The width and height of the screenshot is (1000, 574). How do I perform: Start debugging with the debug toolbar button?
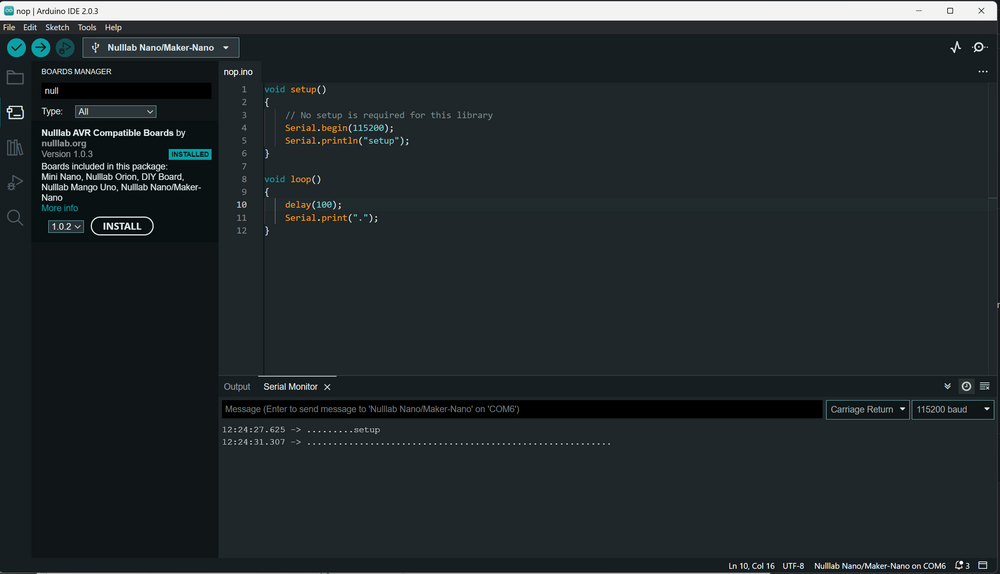64,47
